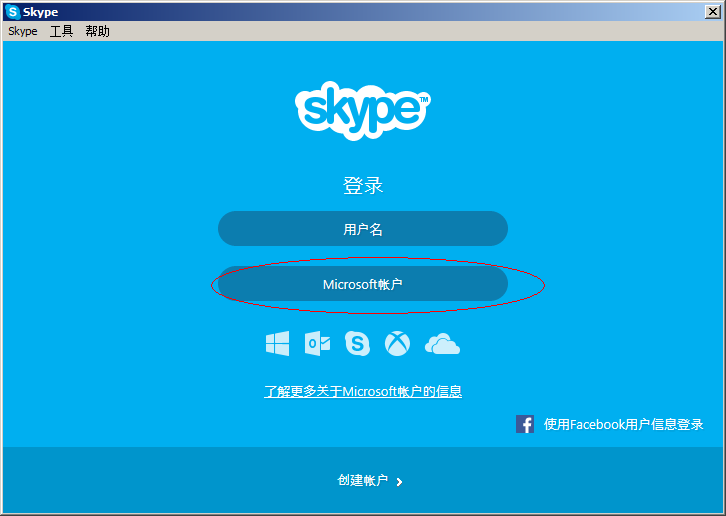Viewport: 726px width, 516px height.
Task: Click 创建帐户 to create an account
Action: point(363,480)
